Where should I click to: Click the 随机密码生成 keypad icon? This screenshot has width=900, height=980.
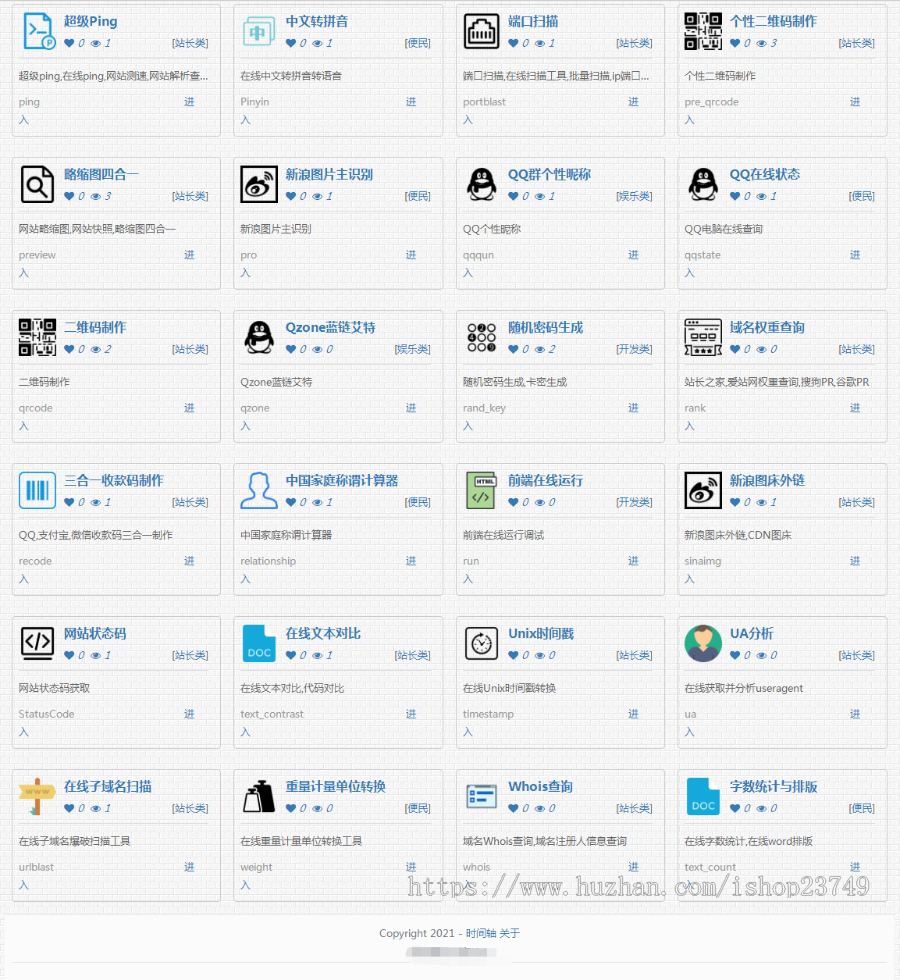coord(481,338)
